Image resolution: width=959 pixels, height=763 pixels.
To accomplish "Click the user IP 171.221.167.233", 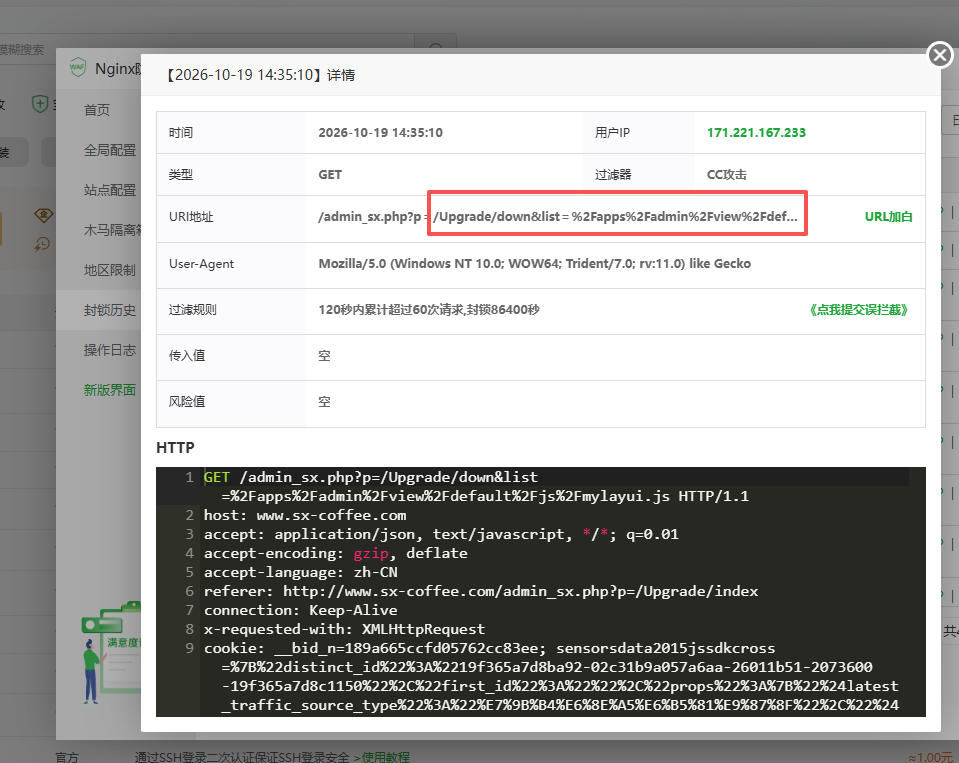I will click(757, 133).
